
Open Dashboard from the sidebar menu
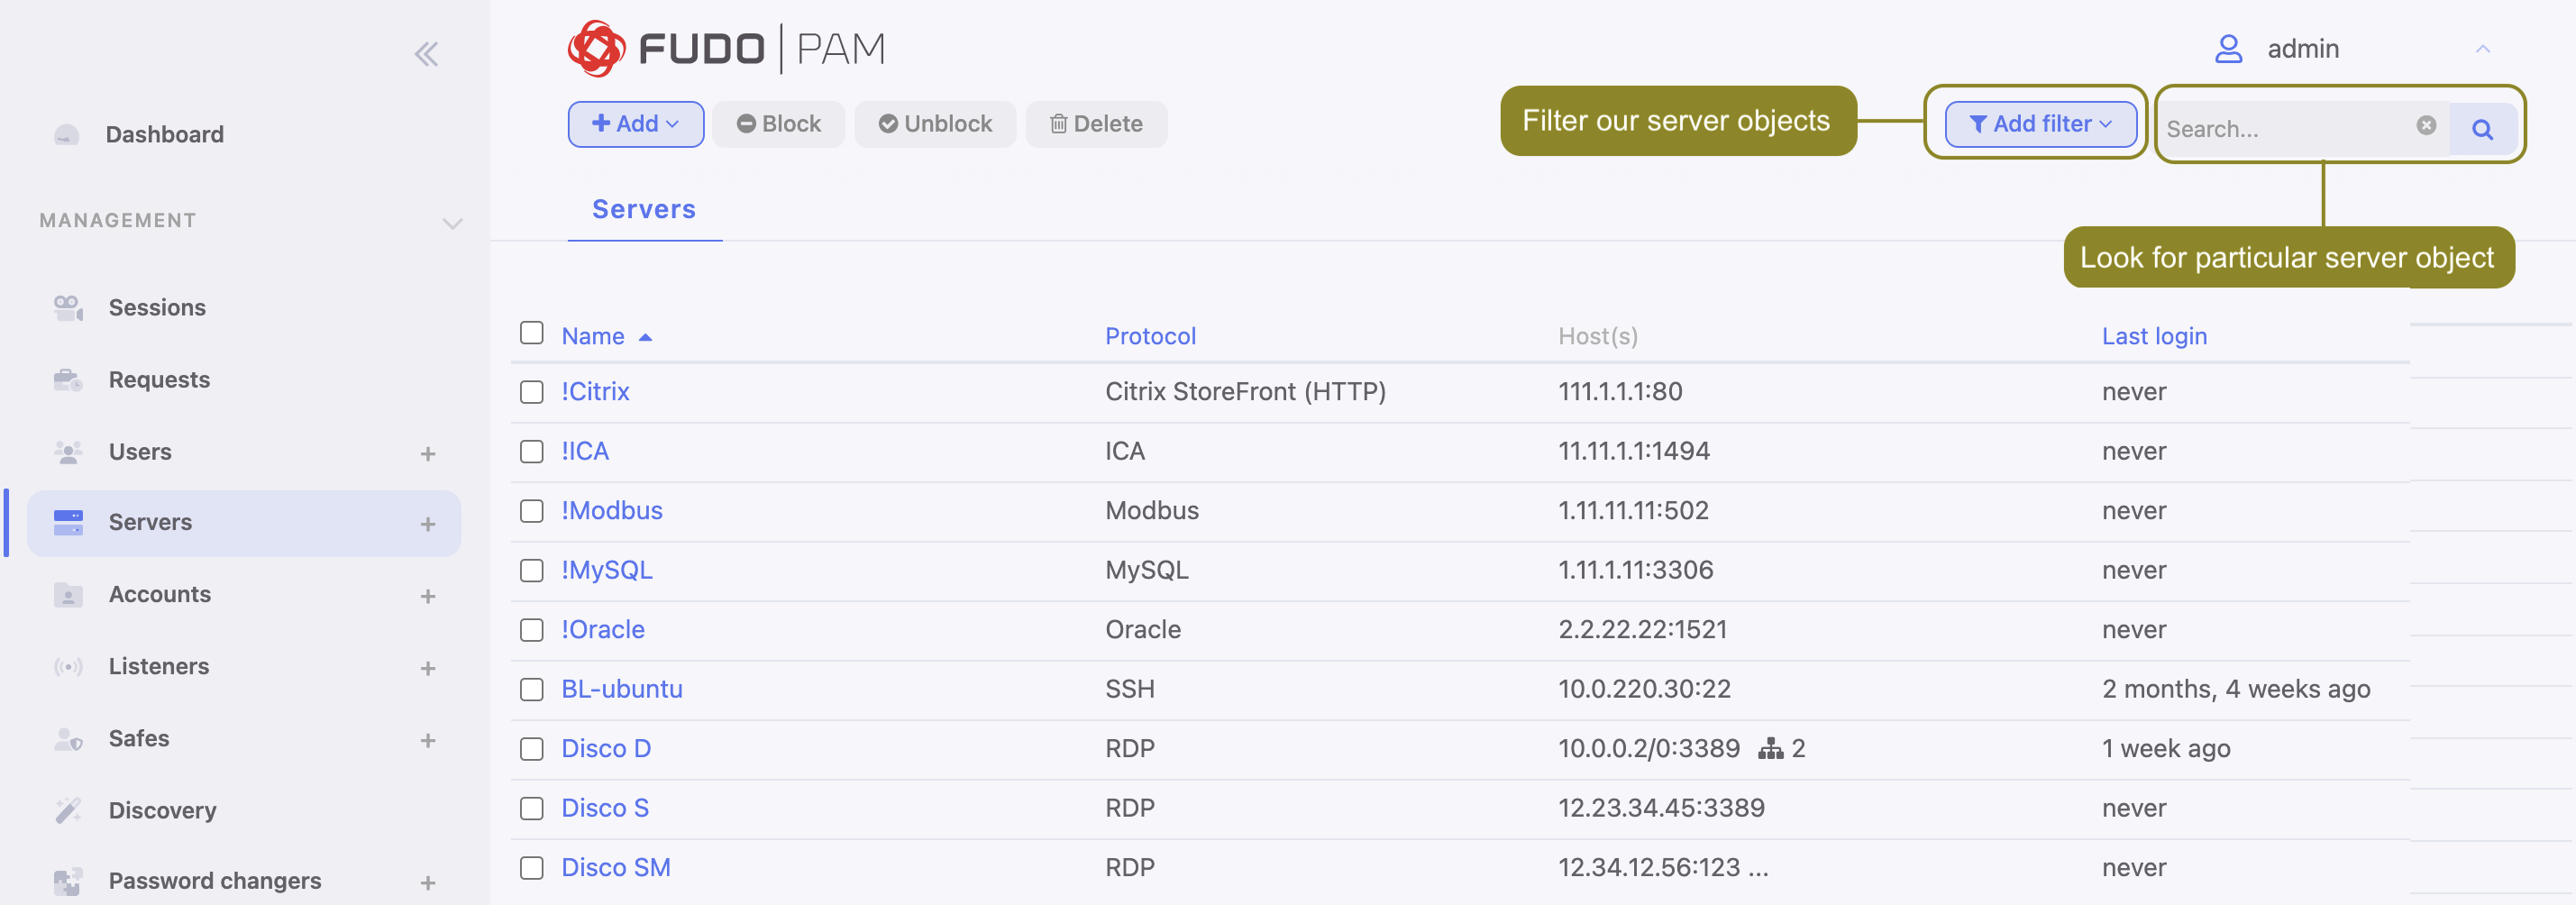(165, 134)
